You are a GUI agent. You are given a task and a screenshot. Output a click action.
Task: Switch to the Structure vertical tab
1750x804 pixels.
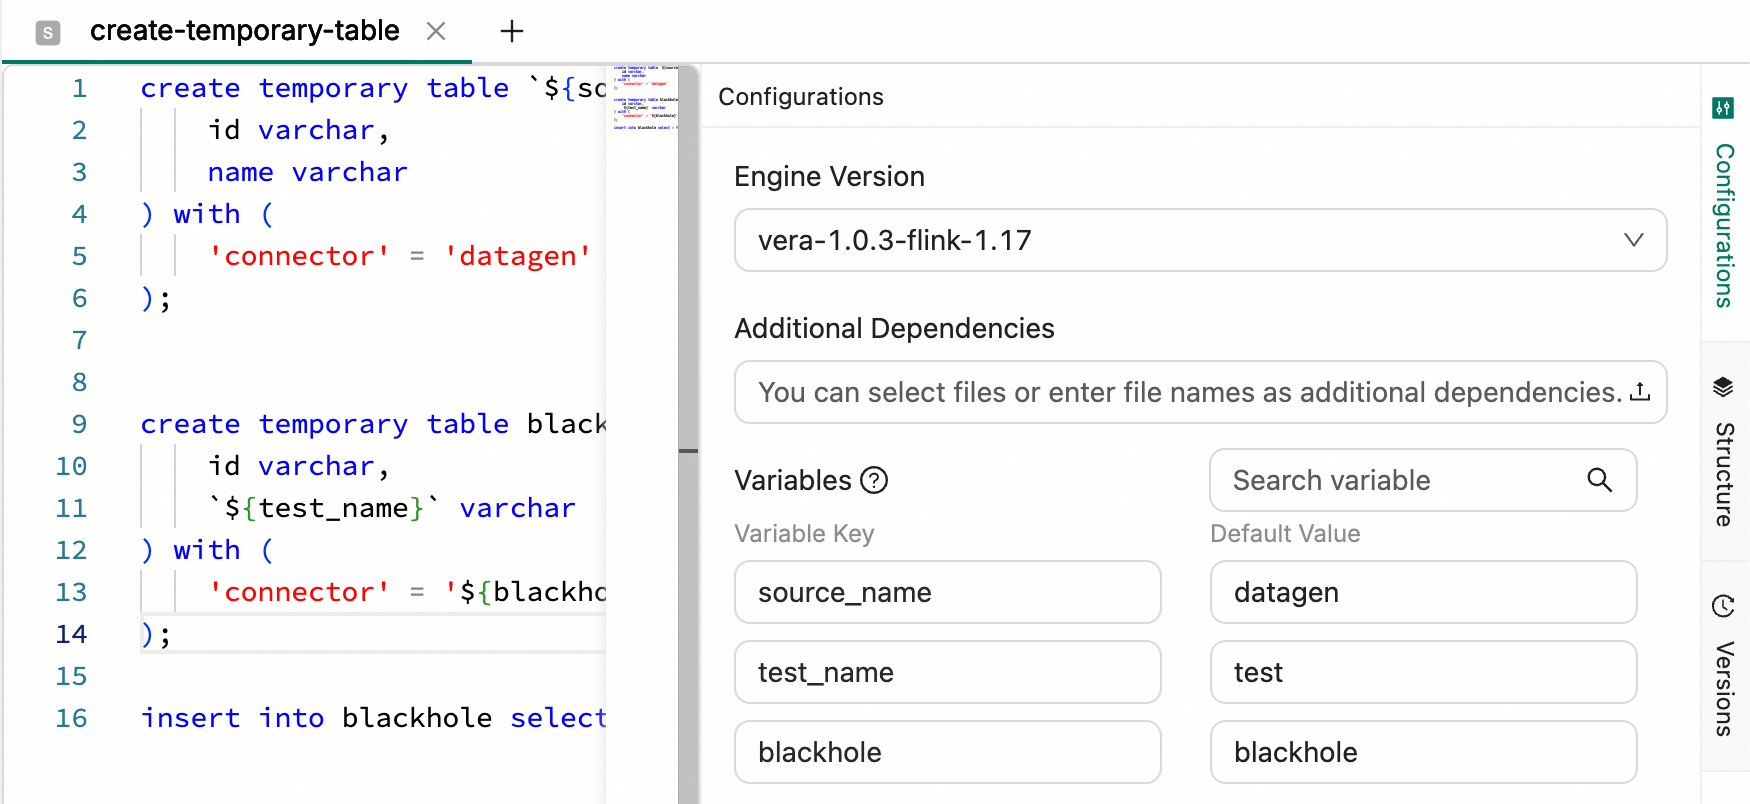click(1725, 474)
